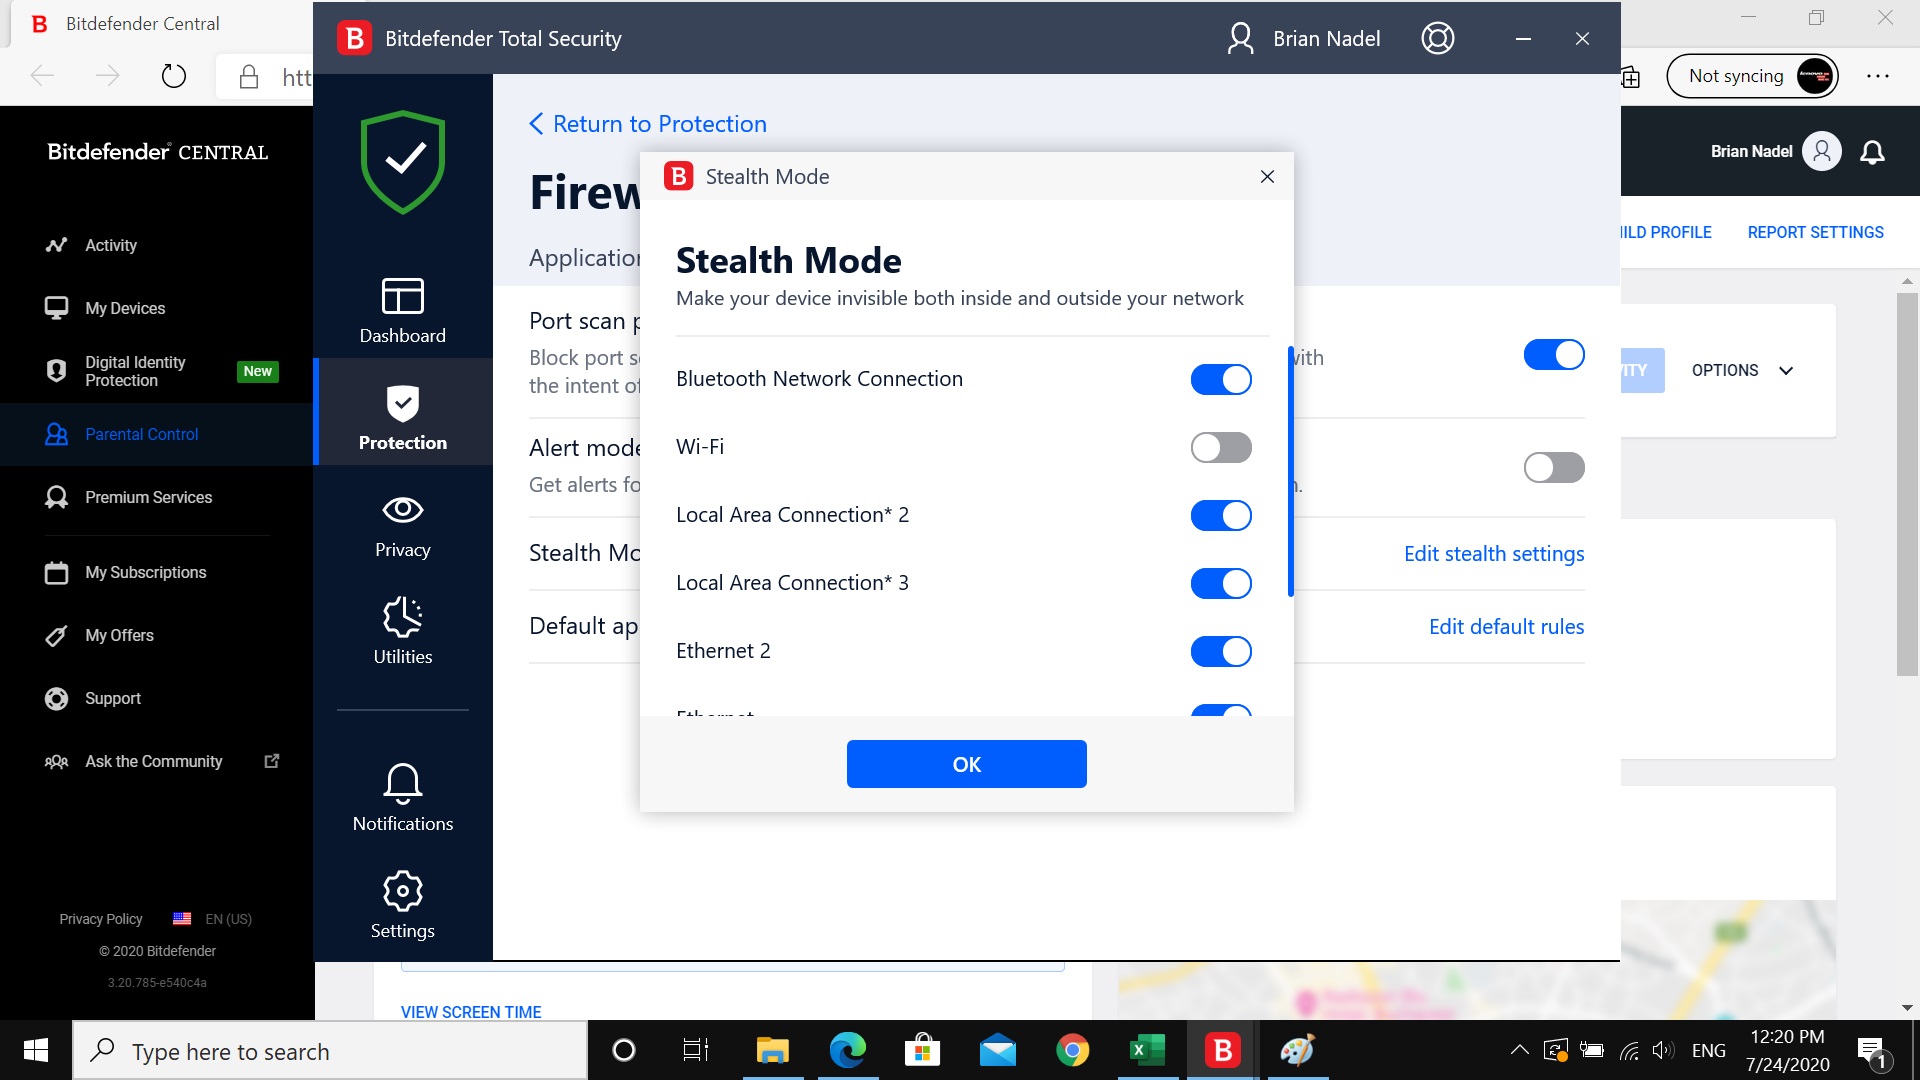Open My Devices in Bitdefender Central
Screen dimensions: 1920x1080
pos(124,308)
